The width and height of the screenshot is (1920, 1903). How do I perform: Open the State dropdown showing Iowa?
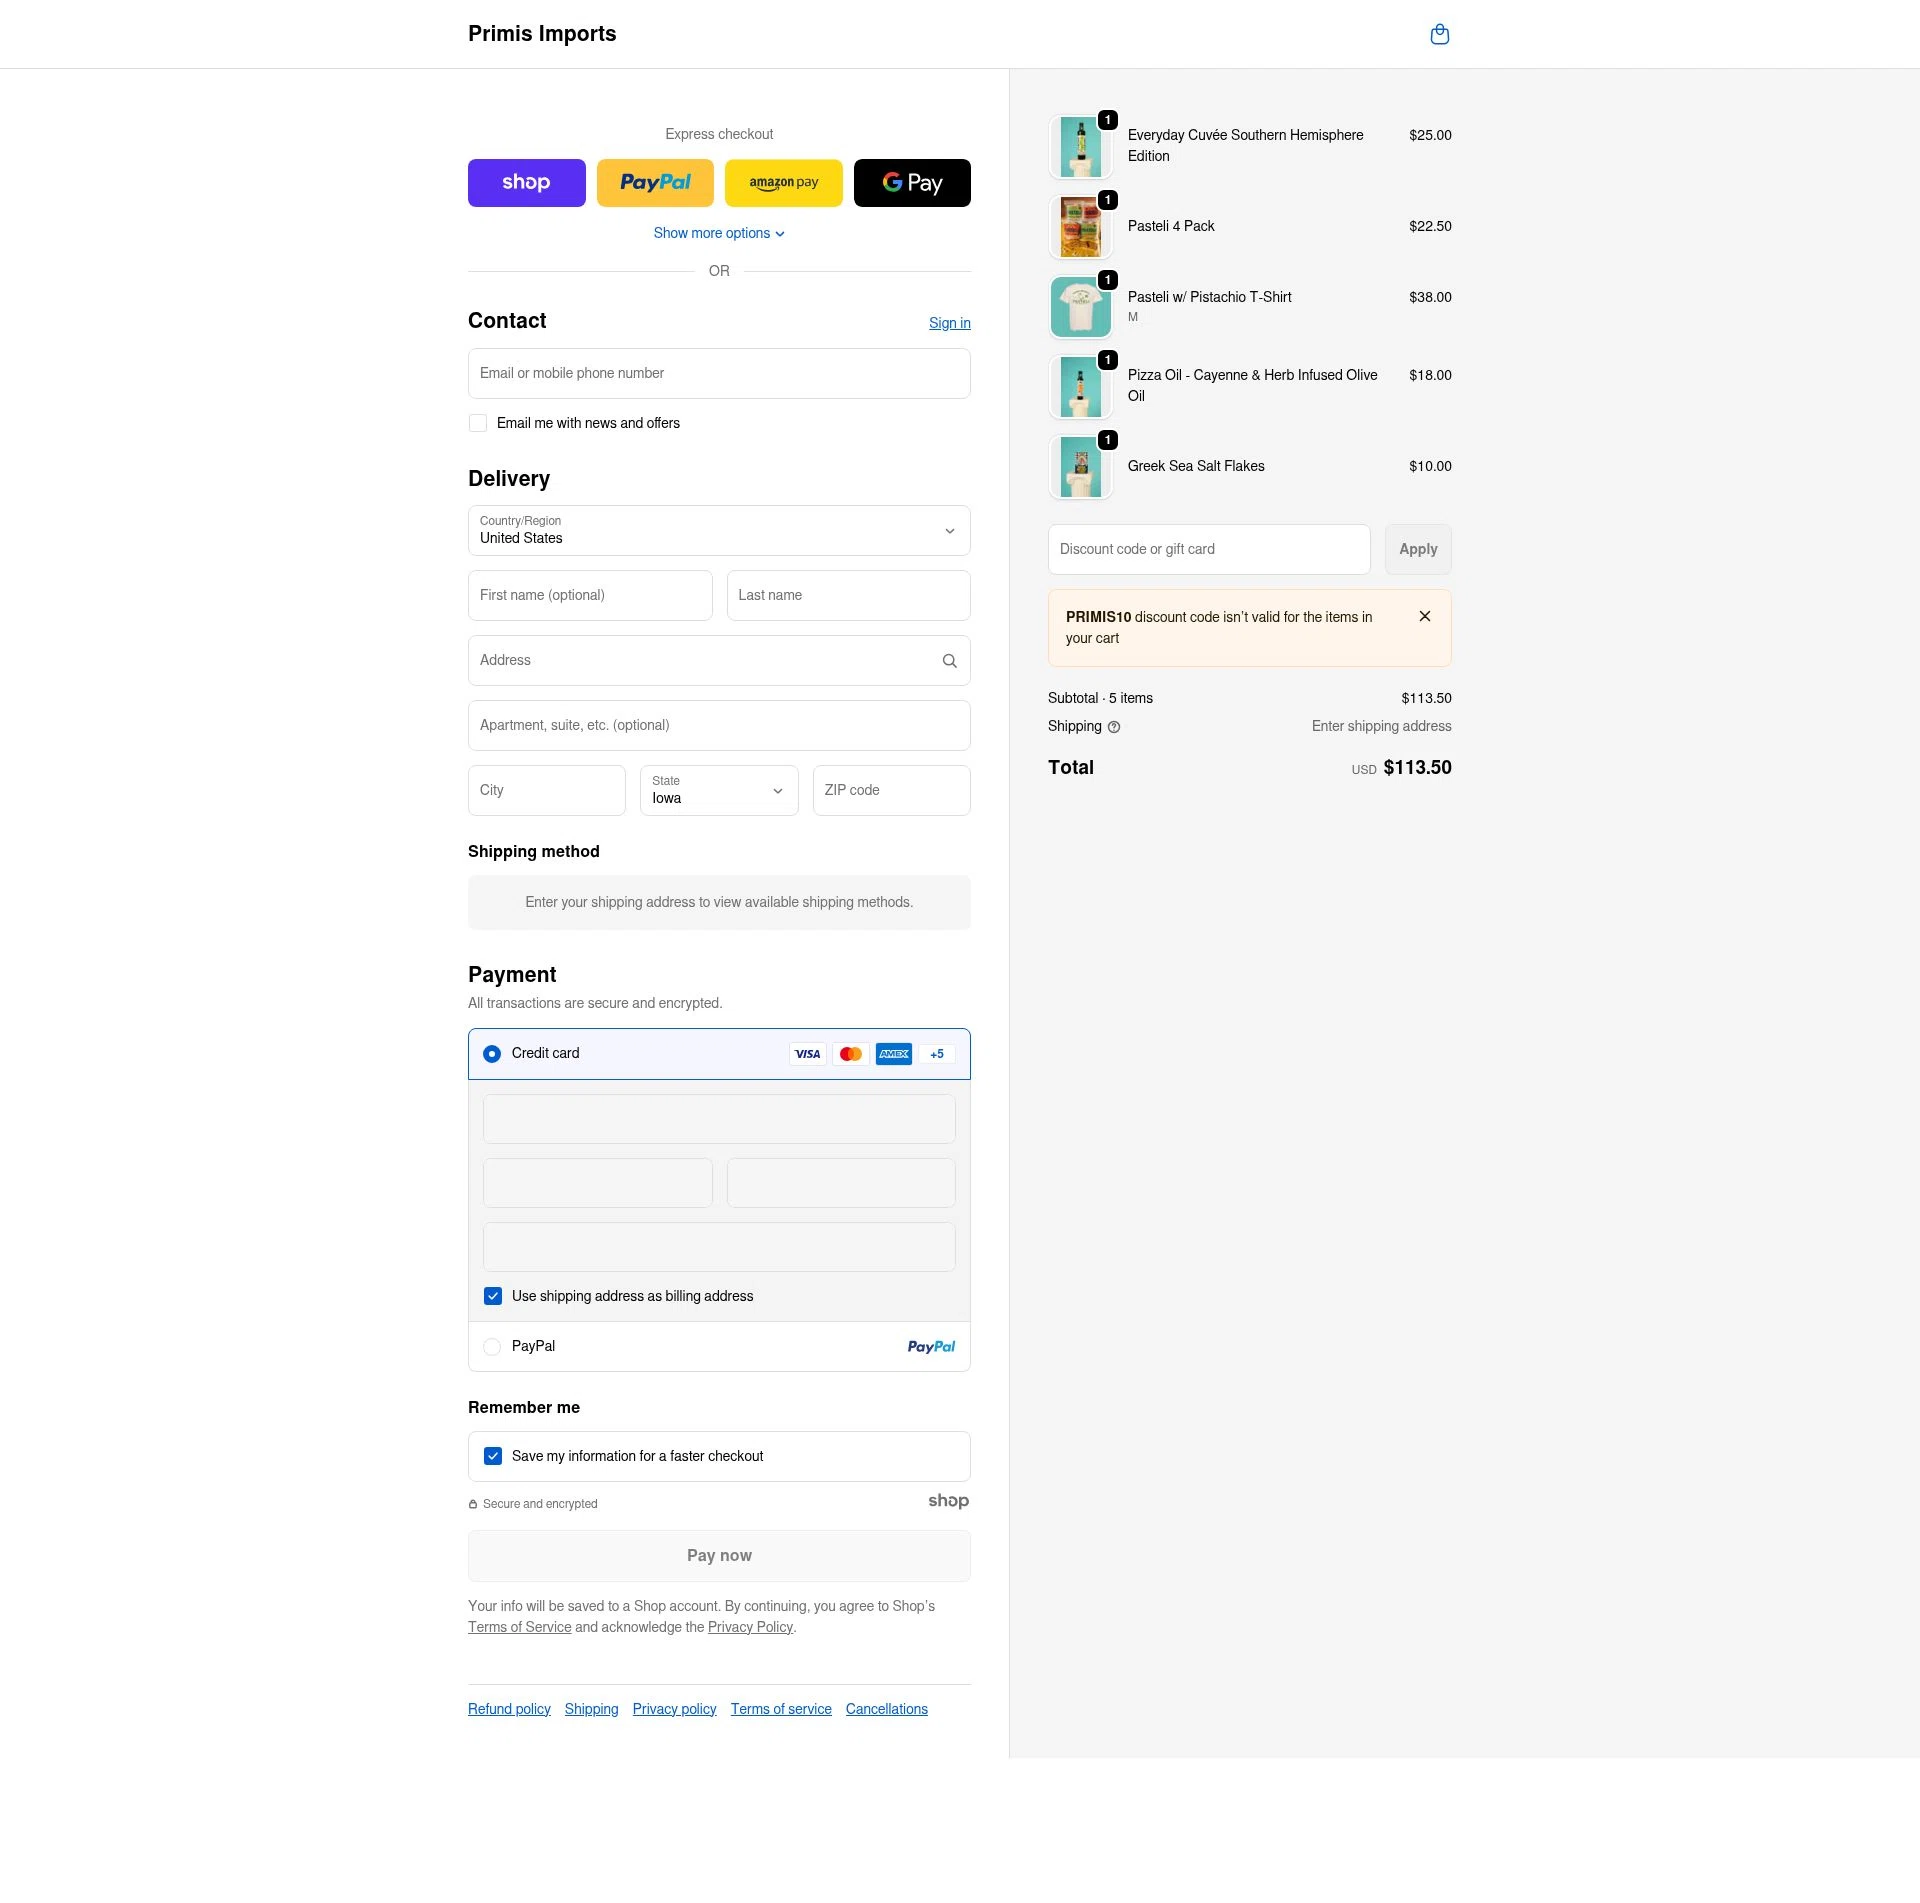(718, 790)
